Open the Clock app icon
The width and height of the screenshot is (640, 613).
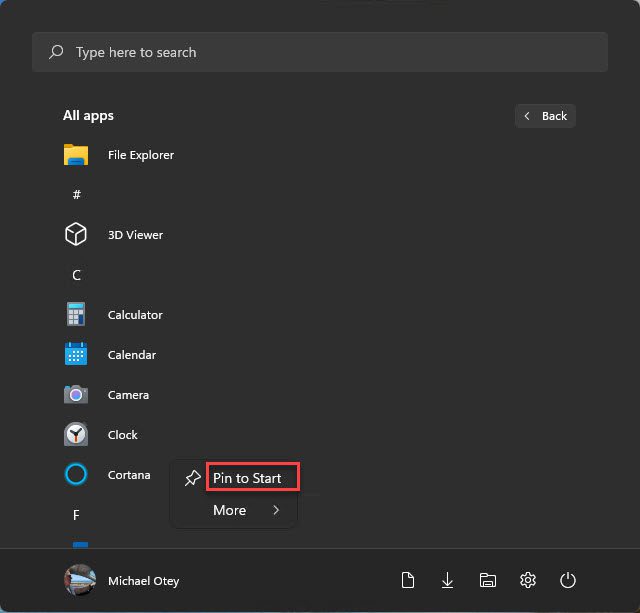coord(76,434)
